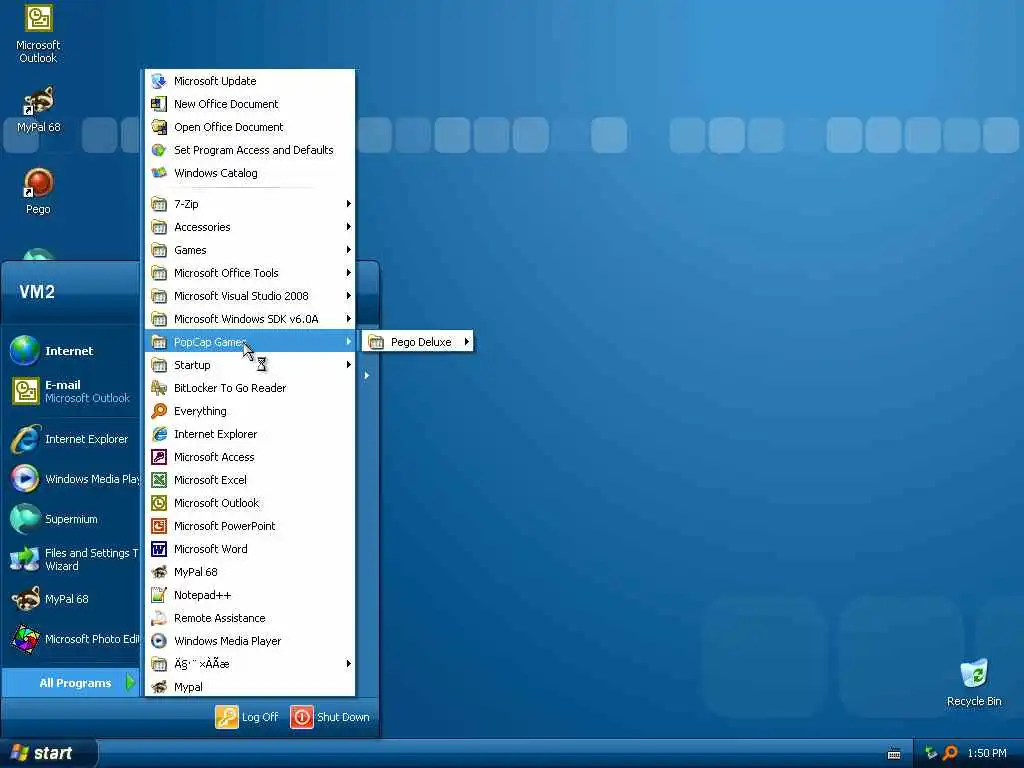Screen dimensions: 1024x768
Task: Click Everything magnifier icon in system tray
Action: tap(950, 753)
